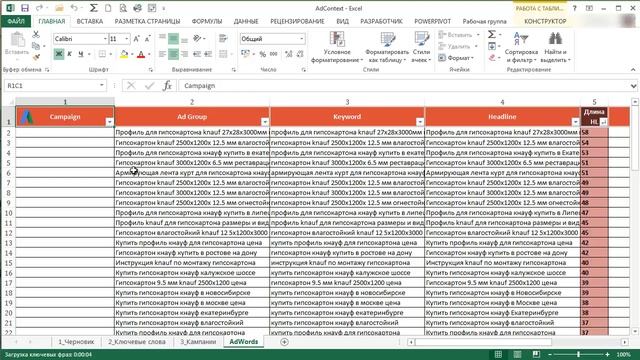
Task: Add a new sheet with plus button
Action: click(x=284, y=342)
